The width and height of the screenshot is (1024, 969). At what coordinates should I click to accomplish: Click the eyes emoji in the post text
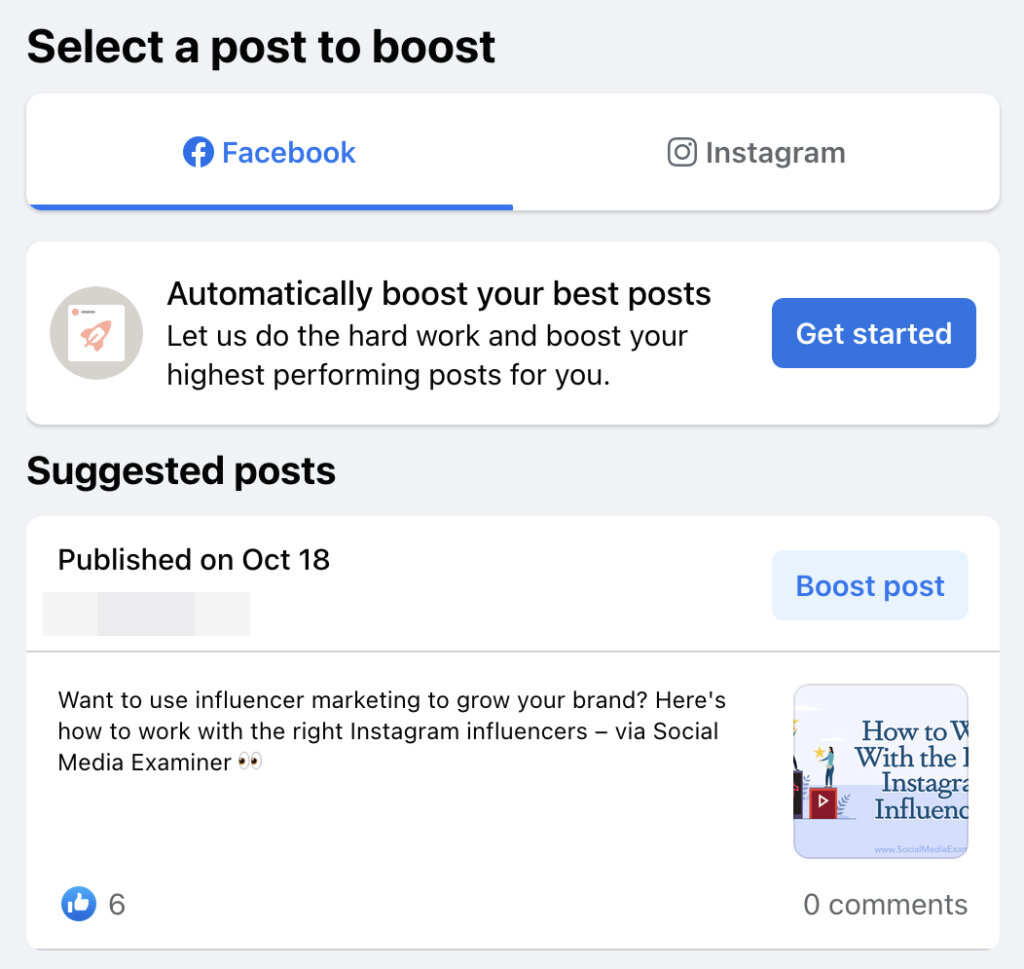[x=249, y=763]
